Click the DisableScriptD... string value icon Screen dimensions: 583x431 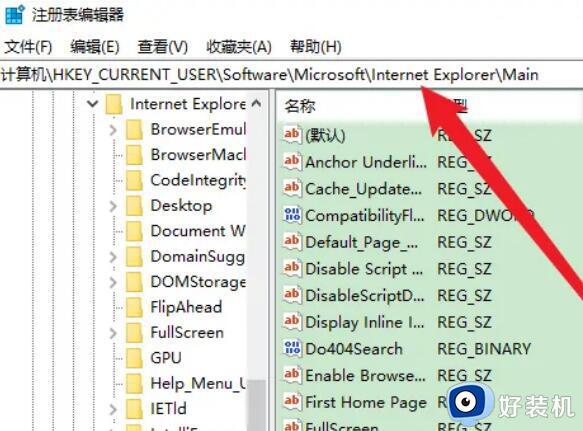292,295
